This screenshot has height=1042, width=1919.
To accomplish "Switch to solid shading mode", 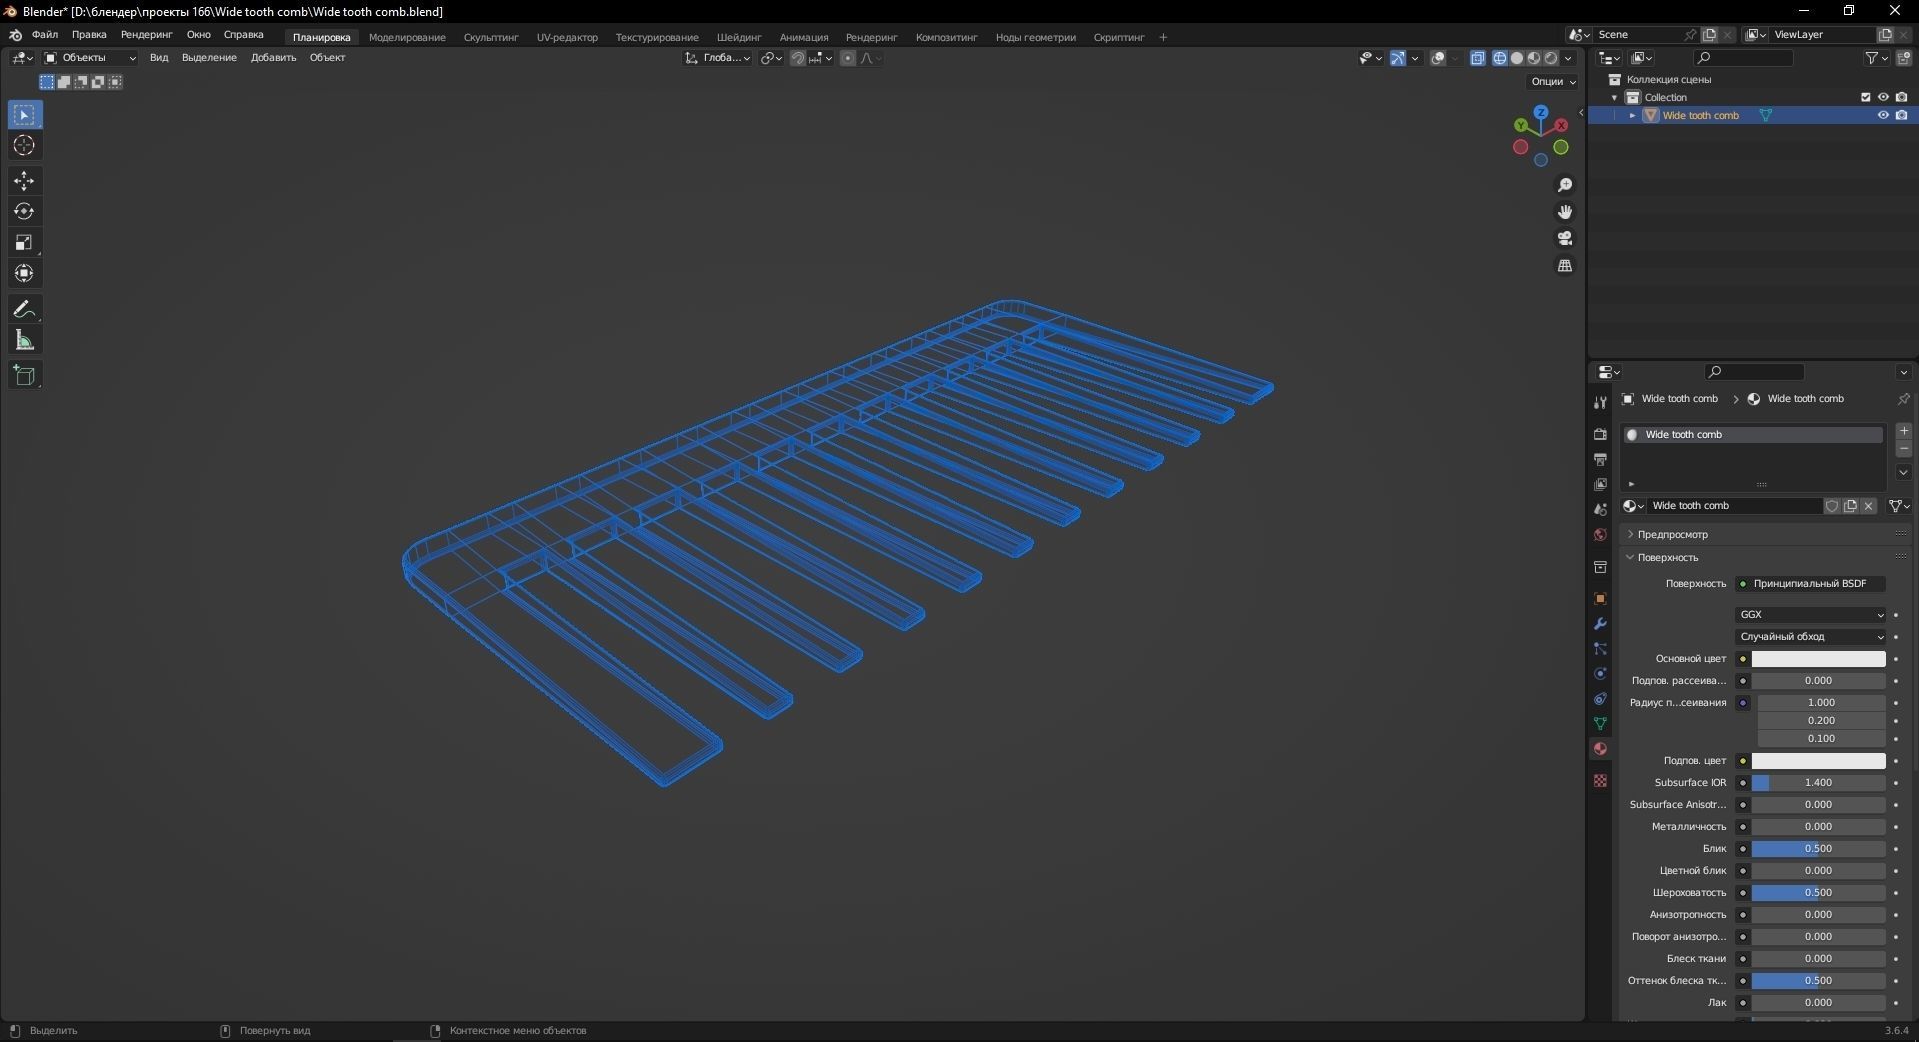I will point(1516,58).
